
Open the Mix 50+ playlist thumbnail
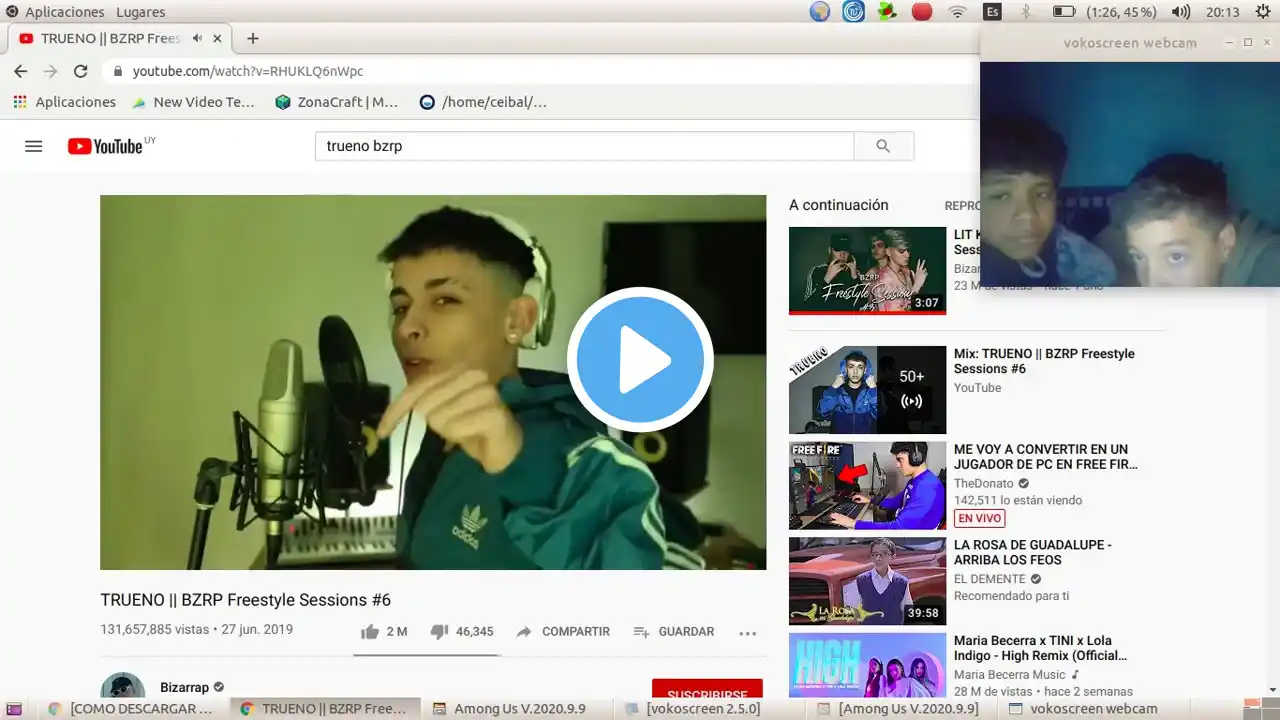[x=867, y=390]
